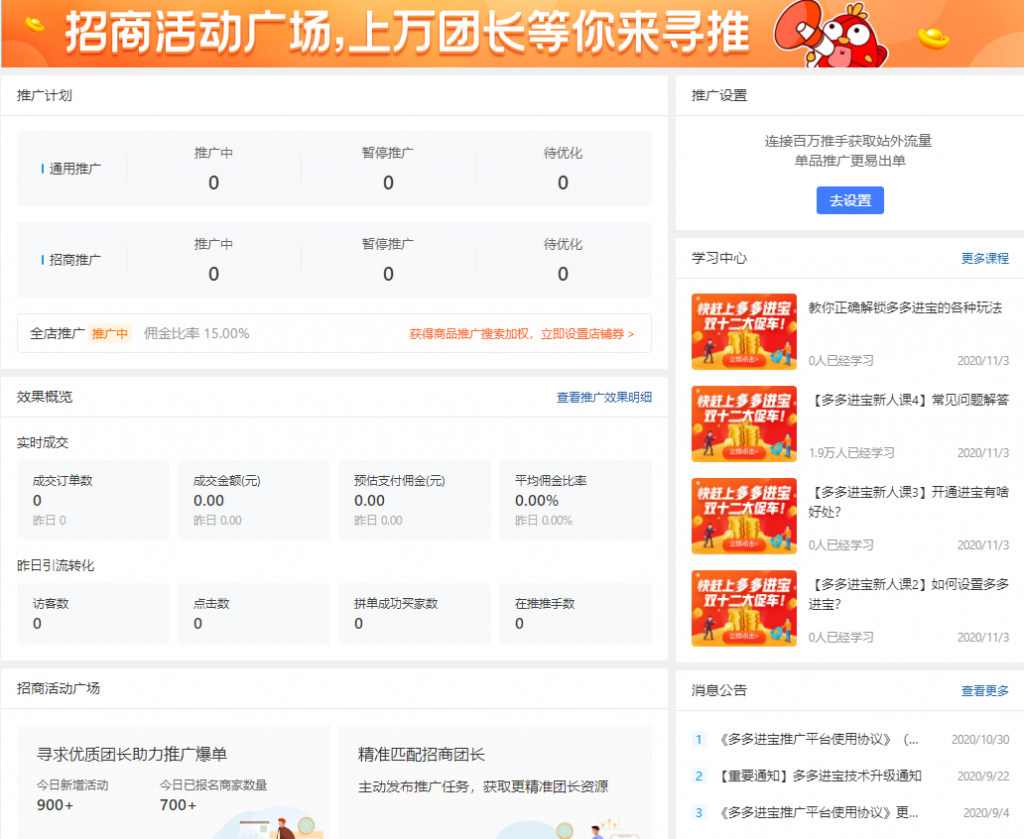Click 今日新增活动 900+ figure
Screen dimensions: 1024x839
coord(55,806)
